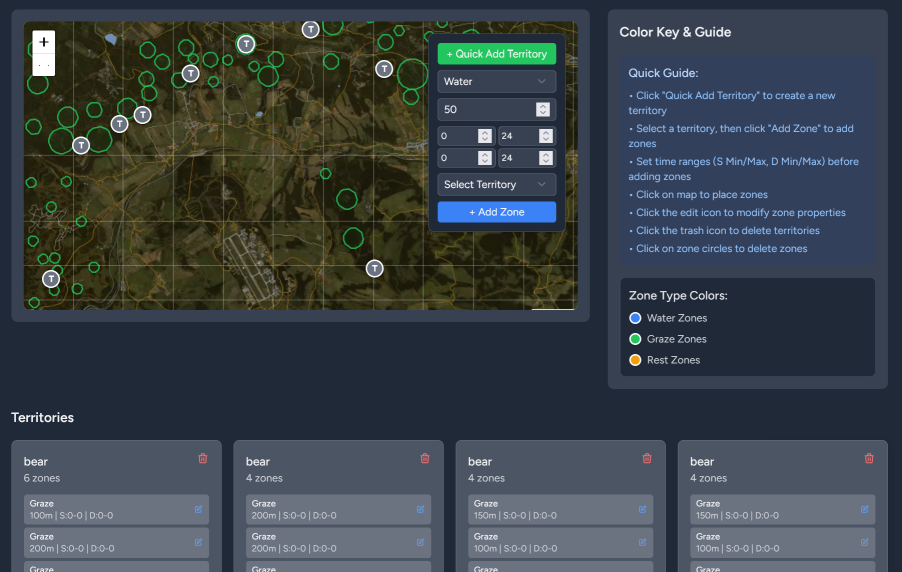Expand the Select Territory dropdown

pyautogui.click(x=496, y=184)
